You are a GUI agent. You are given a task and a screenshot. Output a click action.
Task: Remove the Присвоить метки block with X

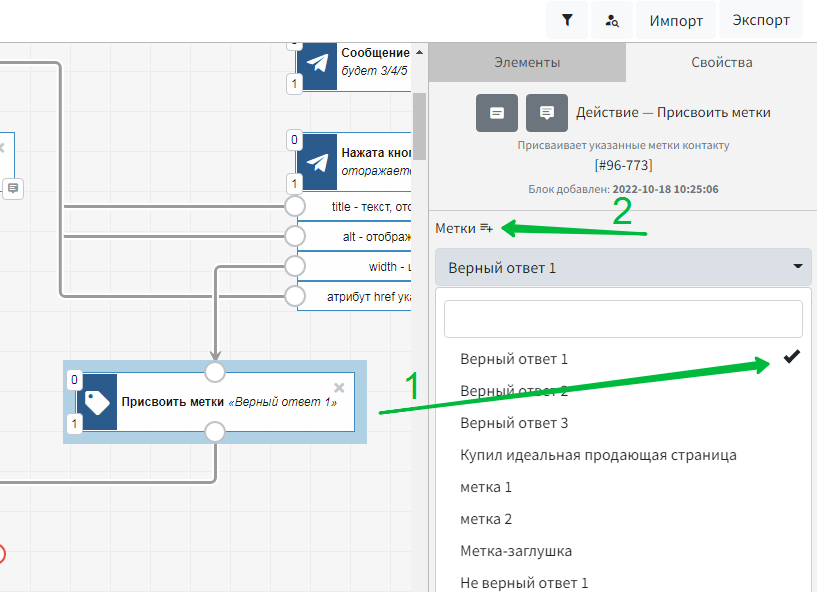(339, 387)
